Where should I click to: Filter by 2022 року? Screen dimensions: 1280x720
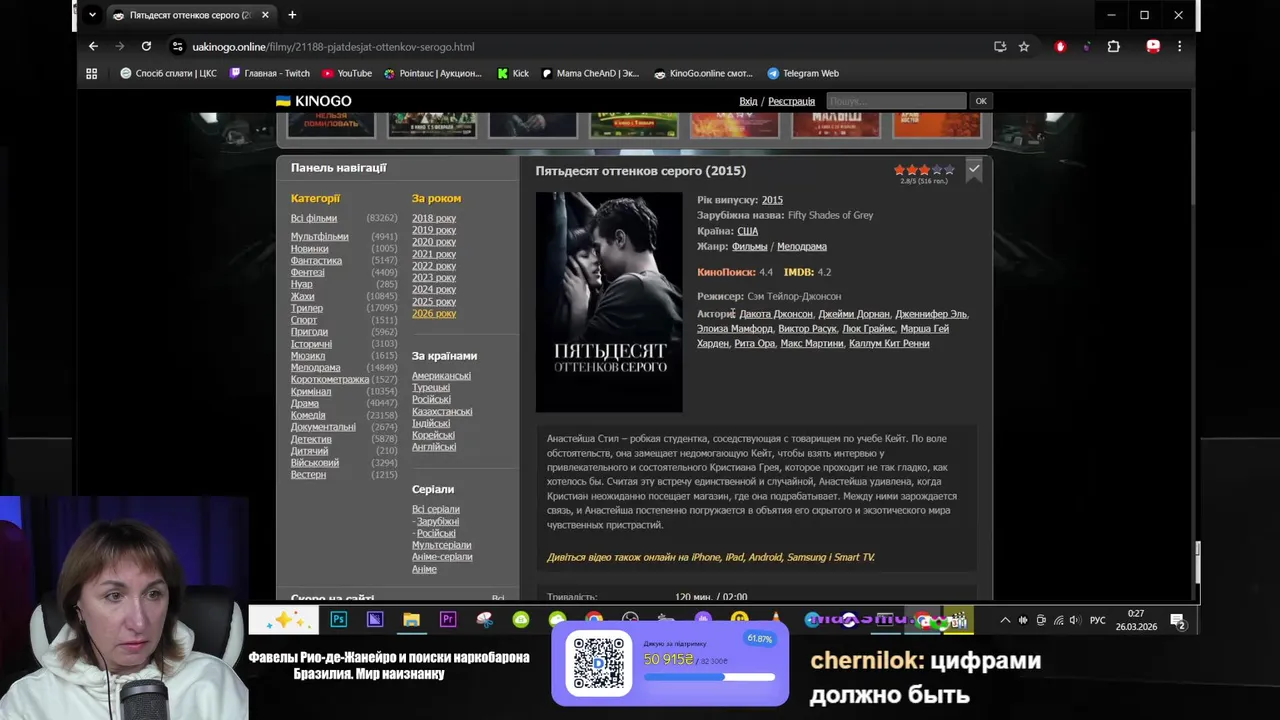(434, 266)
